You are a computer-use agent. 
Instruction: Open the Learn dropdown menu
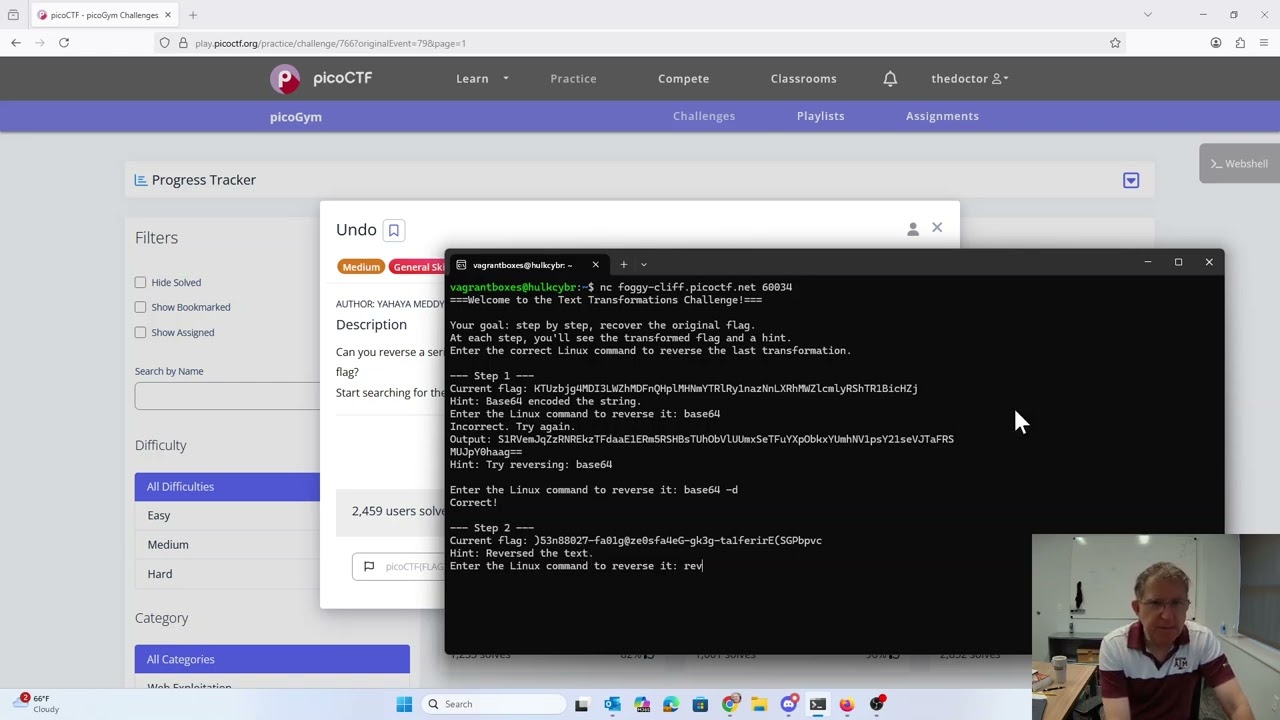(x=483, y=79)
